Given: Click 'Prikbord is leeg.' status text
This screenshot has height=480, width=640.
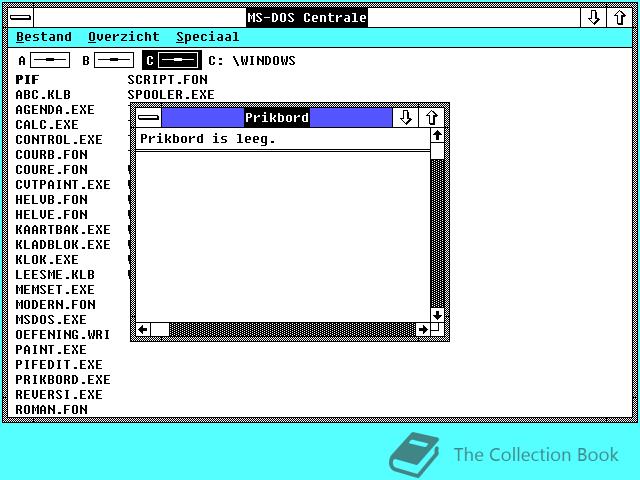Looking at the screenshot, I should tap(207, 139).
